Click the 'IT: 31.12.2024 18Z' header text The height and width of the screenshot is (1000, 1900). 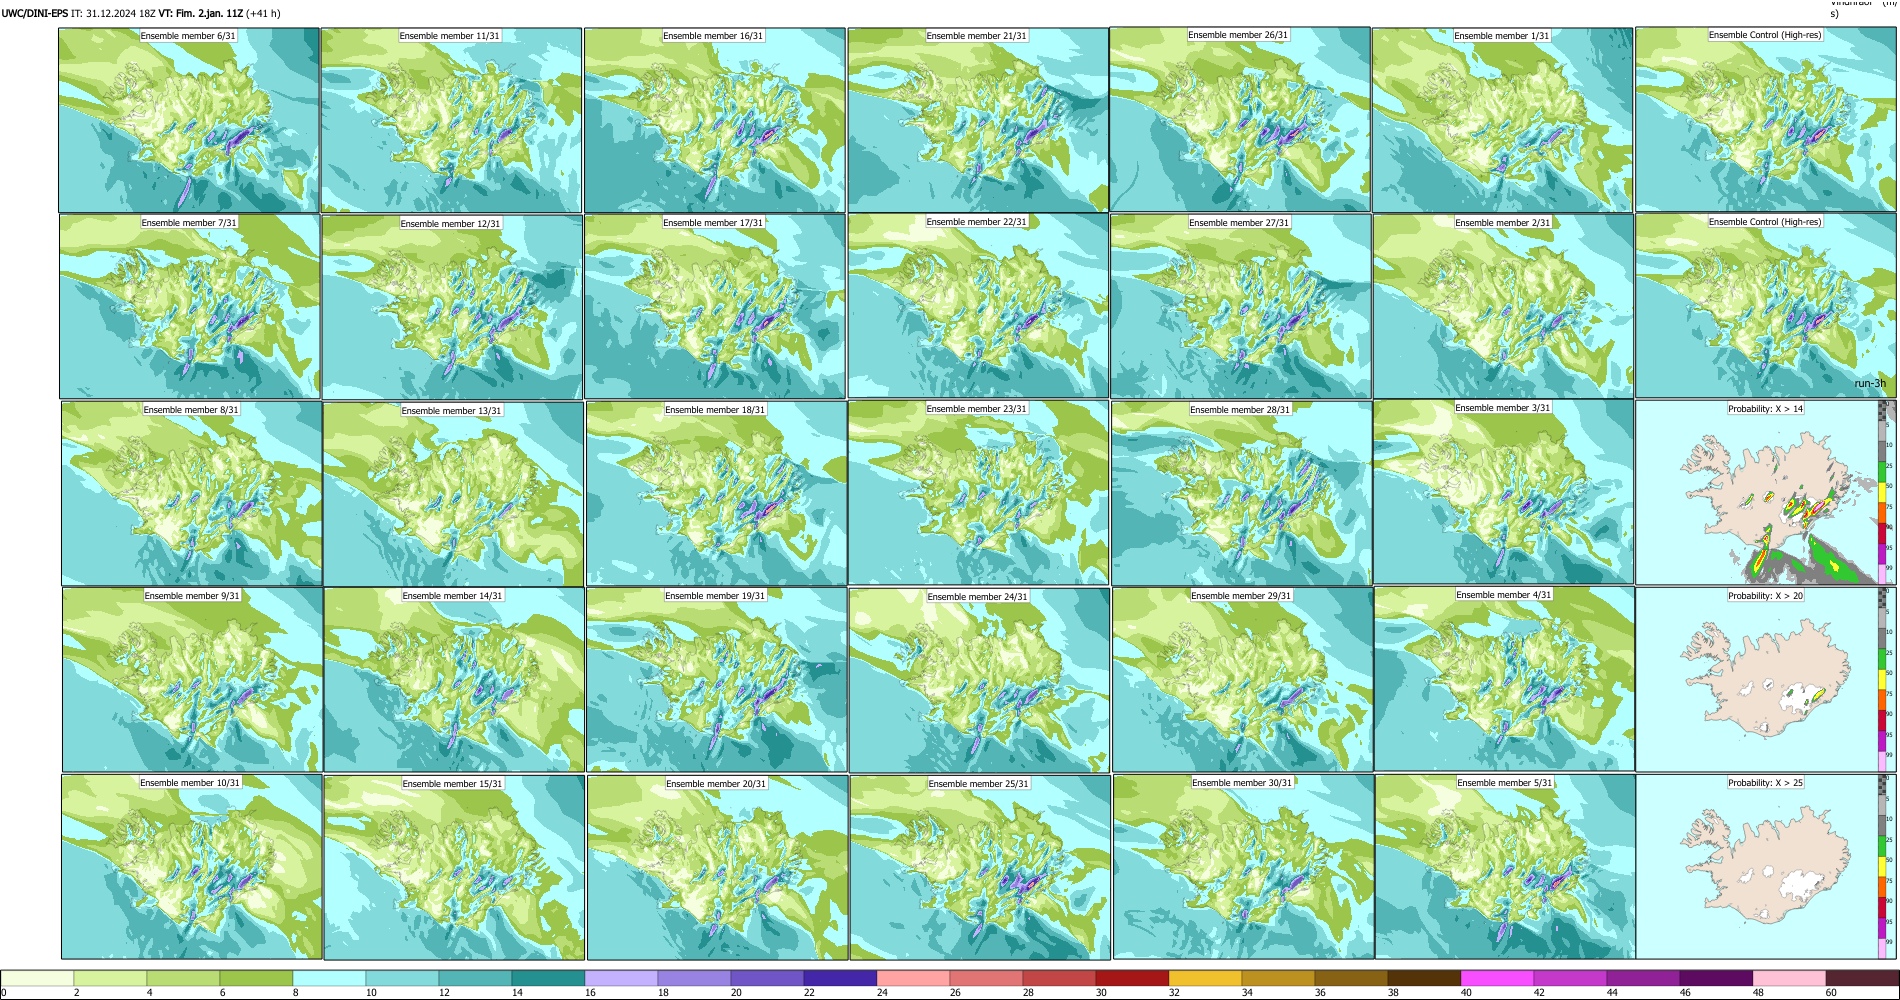(113, 14)
